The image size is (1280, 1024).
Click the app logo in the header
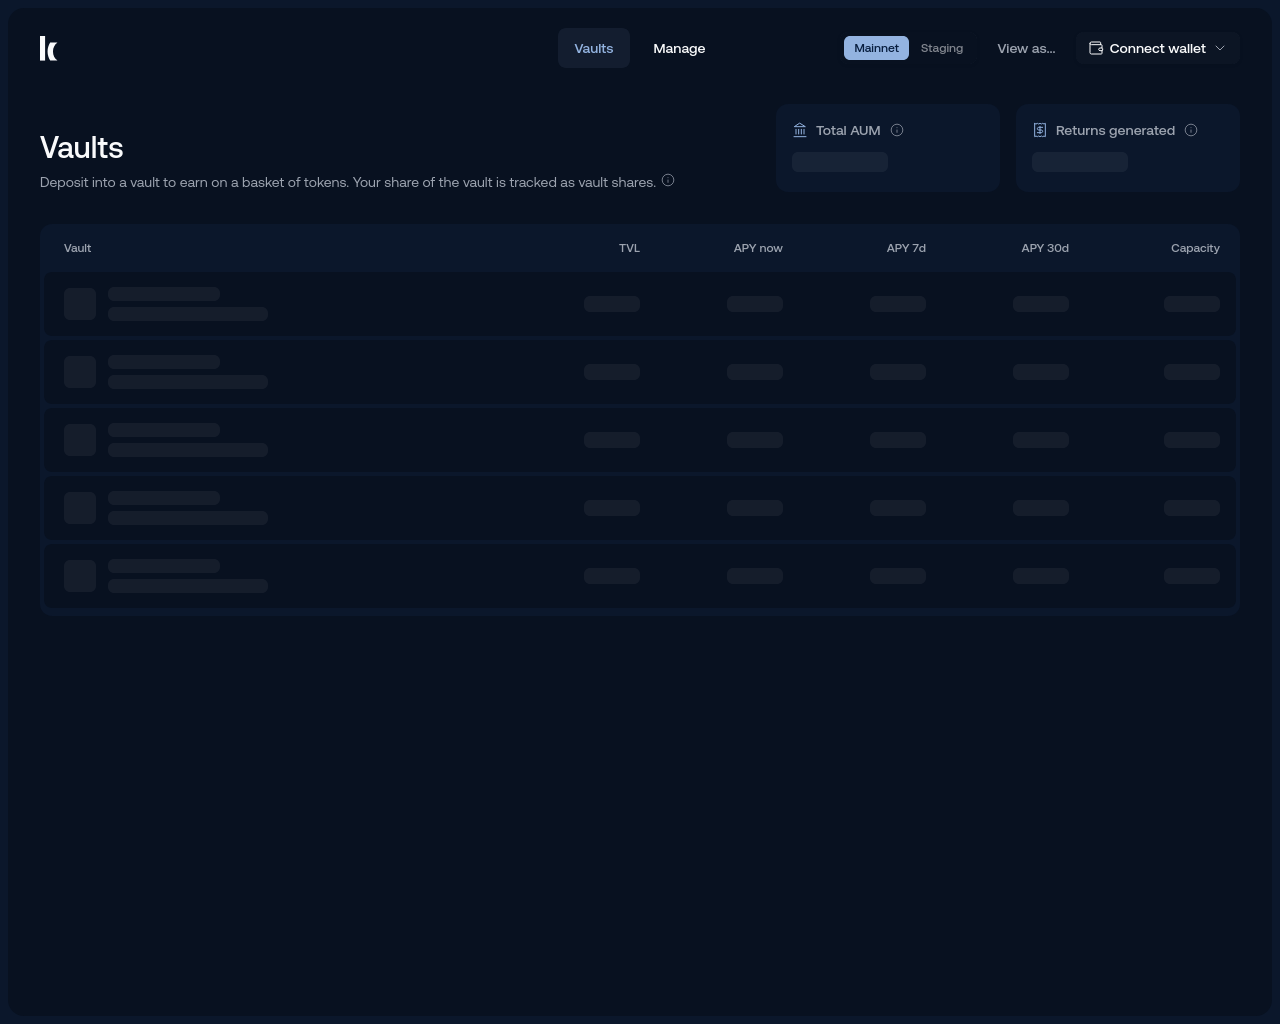pos(48,48)
